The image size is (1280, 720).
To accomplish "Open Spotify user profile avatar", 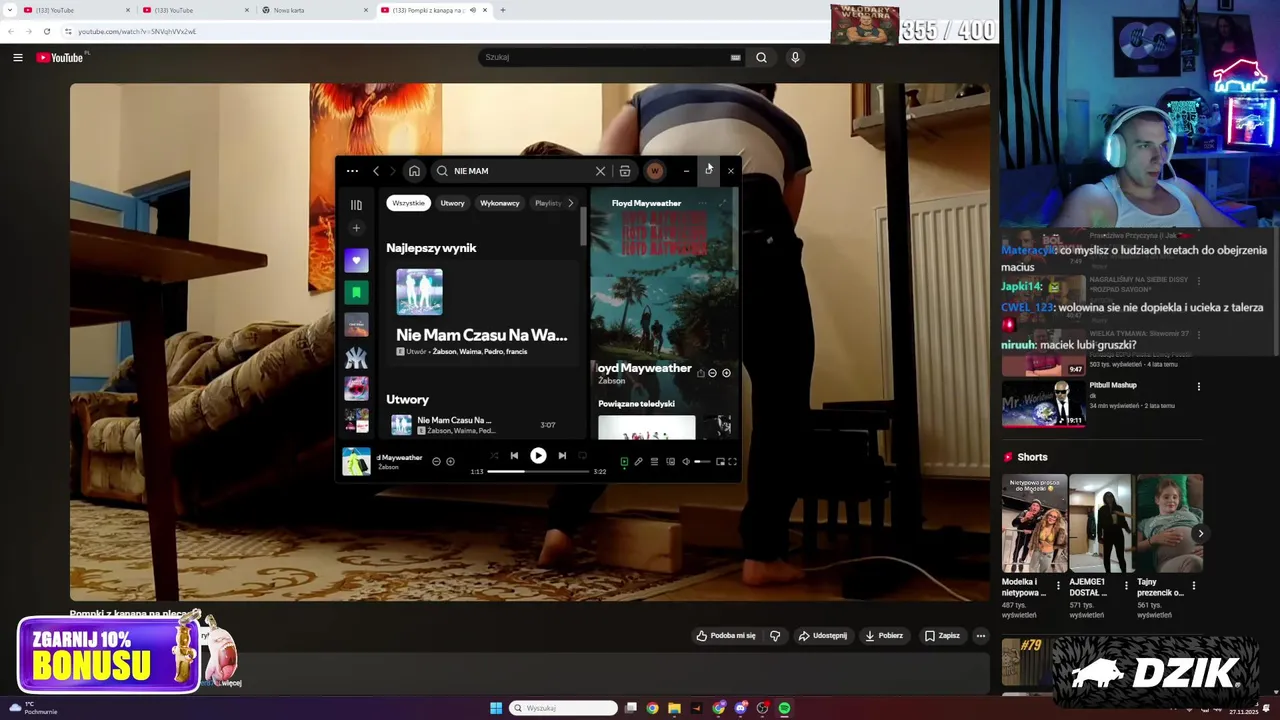I will 654,171.
